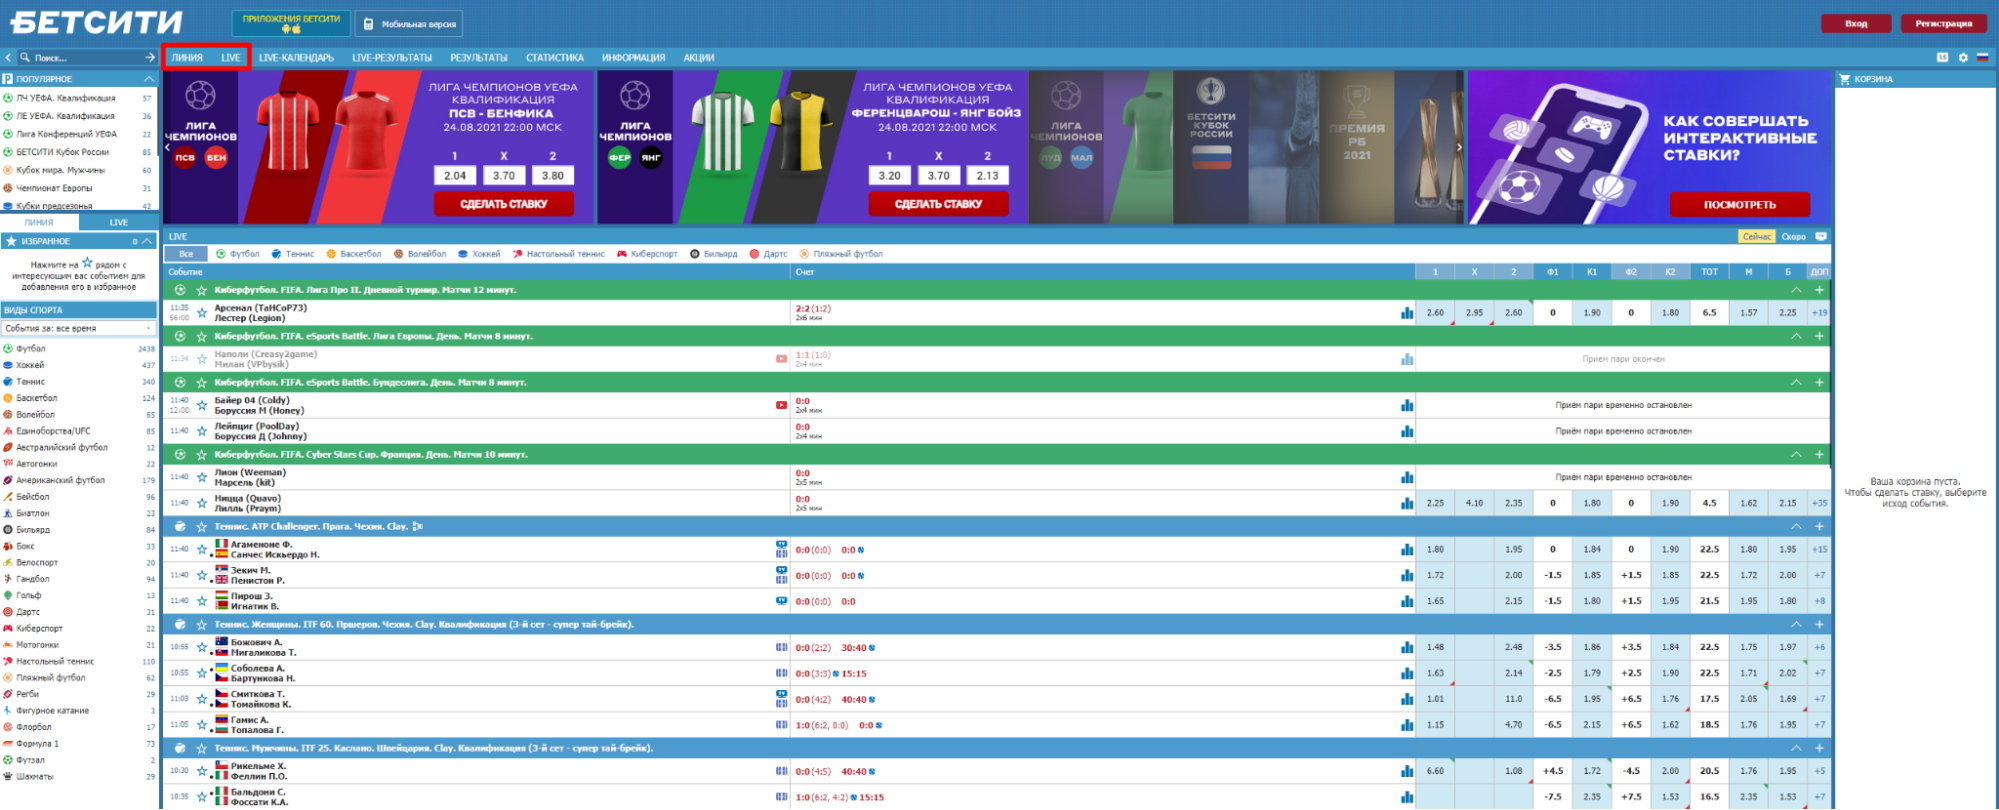Image resolution: width=1999 pixels, height=810 pixels.
Task: Collapse the ITF 60 Пршеров women section
Action: tap(1796, 624)
